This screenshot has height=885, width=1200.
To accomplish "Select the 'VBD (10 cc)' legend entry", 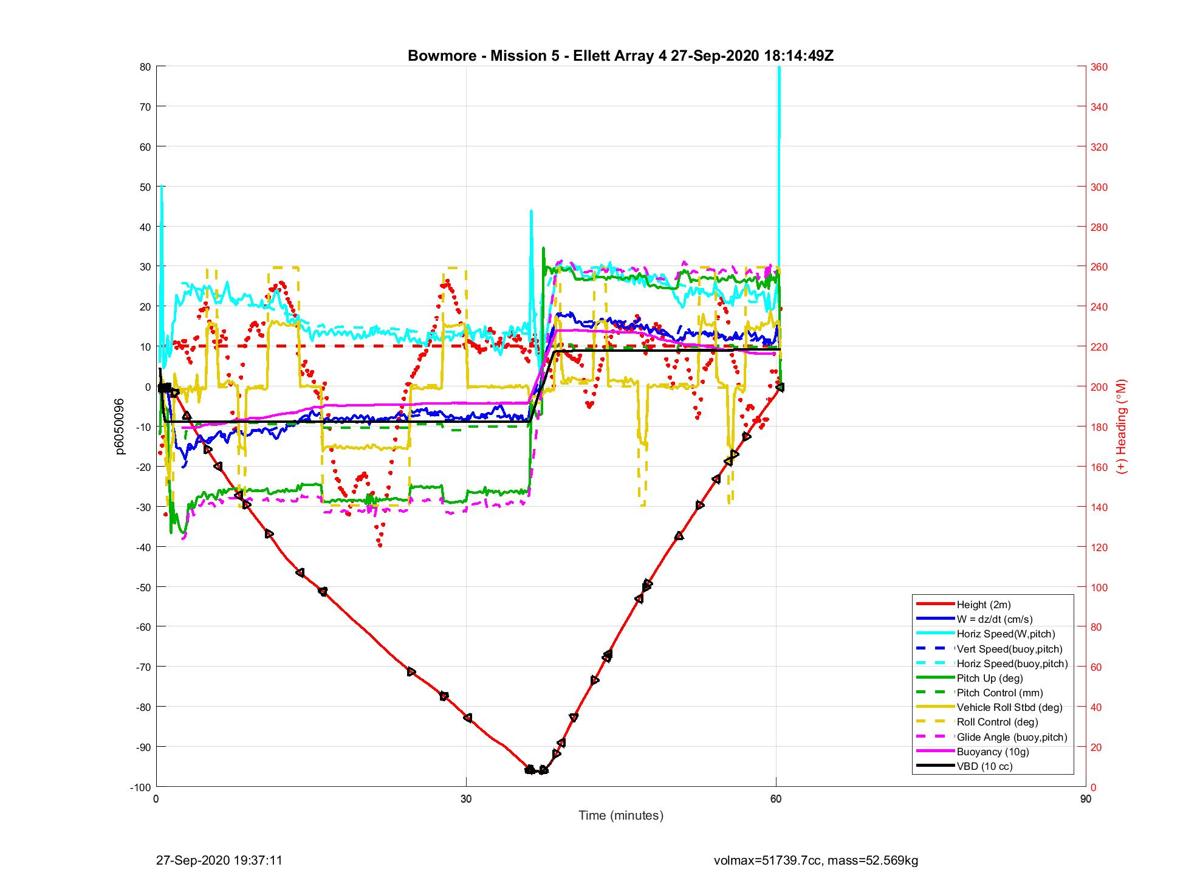I will [985, 766].
